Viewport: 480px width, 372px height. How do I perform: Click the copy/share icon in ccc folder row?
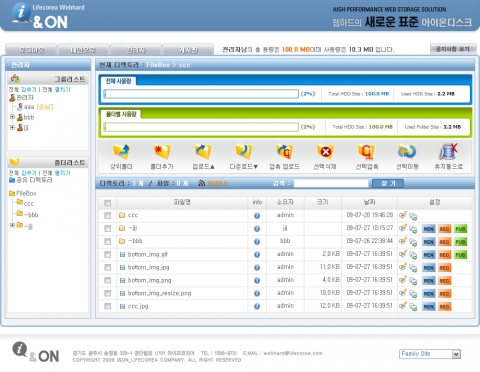413,216
